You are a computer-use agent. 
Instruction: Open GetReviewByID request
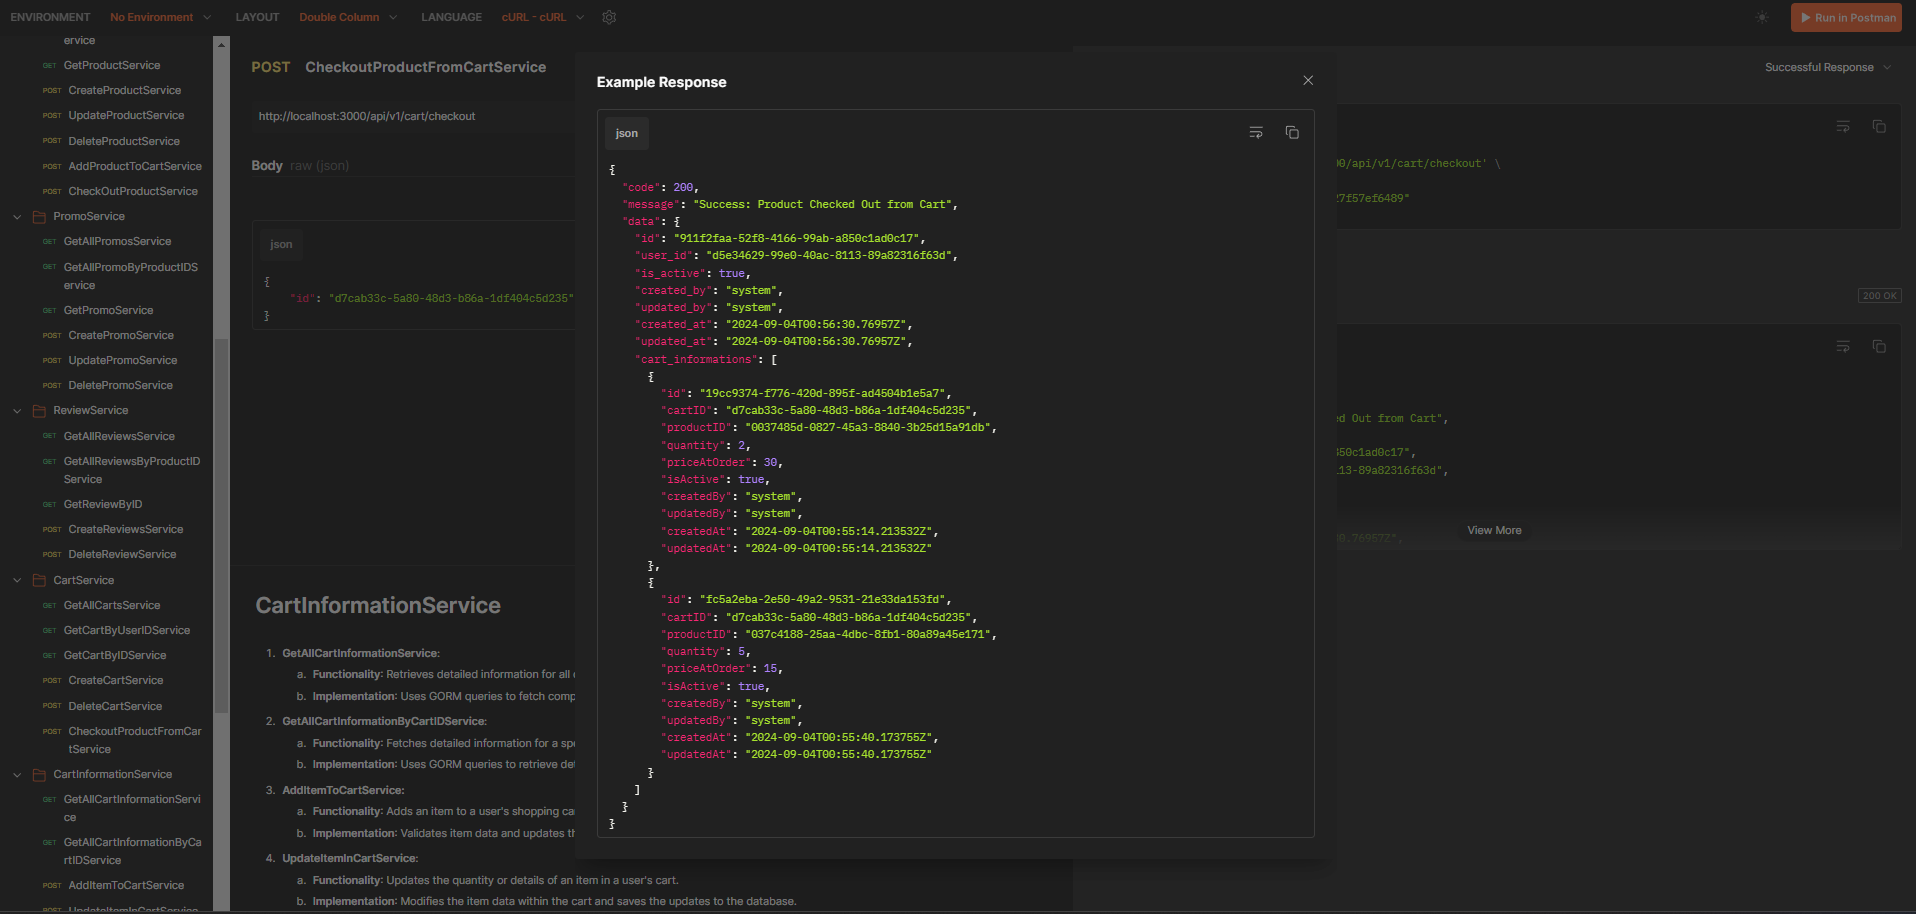click(103, 504)
